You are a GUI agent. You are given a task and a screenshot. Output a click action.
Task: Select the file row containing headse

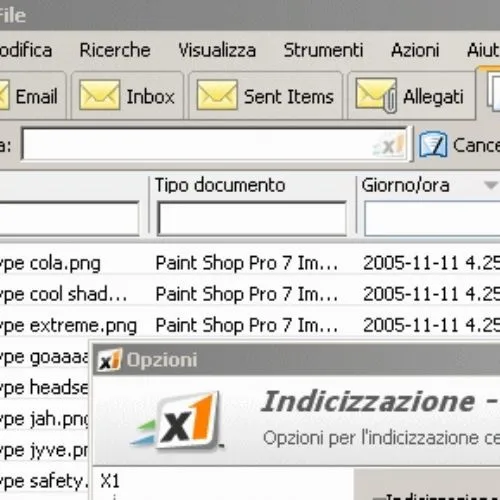point(45,388)
